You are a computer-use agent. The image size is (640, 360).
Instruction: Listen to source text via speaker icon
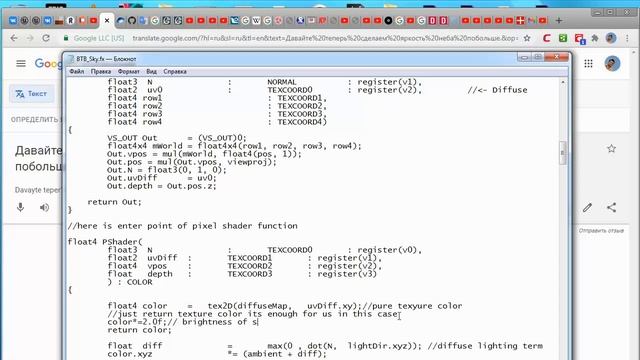(x=44, y=207)
